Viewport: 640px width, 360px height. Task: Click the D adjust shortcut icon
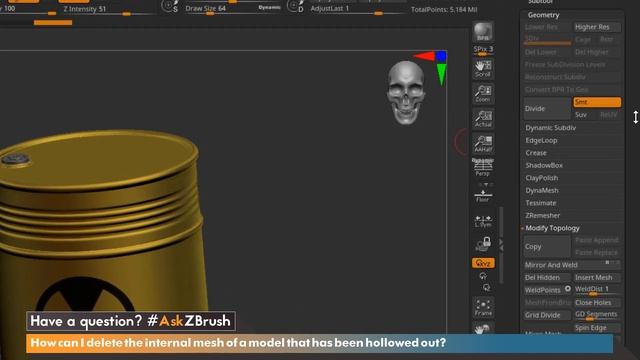pyautogui.click(x=295, y=7)
